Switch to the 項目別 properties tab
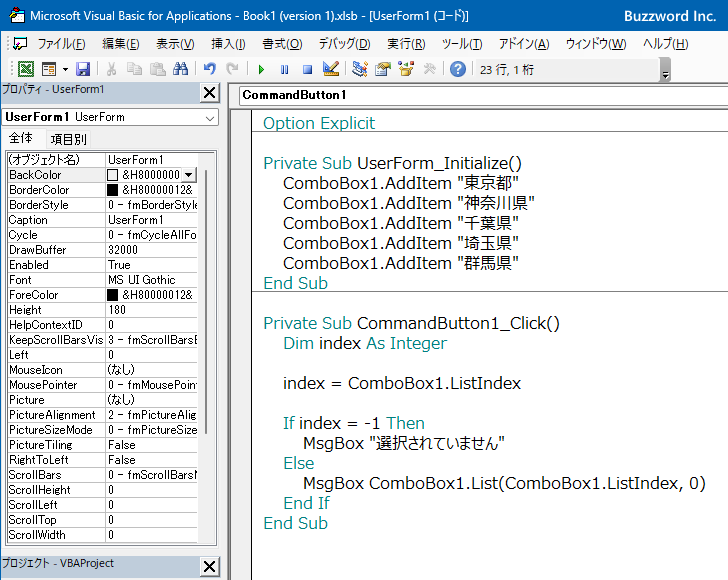This screenshot has height=580, width=728. point(68,139)
